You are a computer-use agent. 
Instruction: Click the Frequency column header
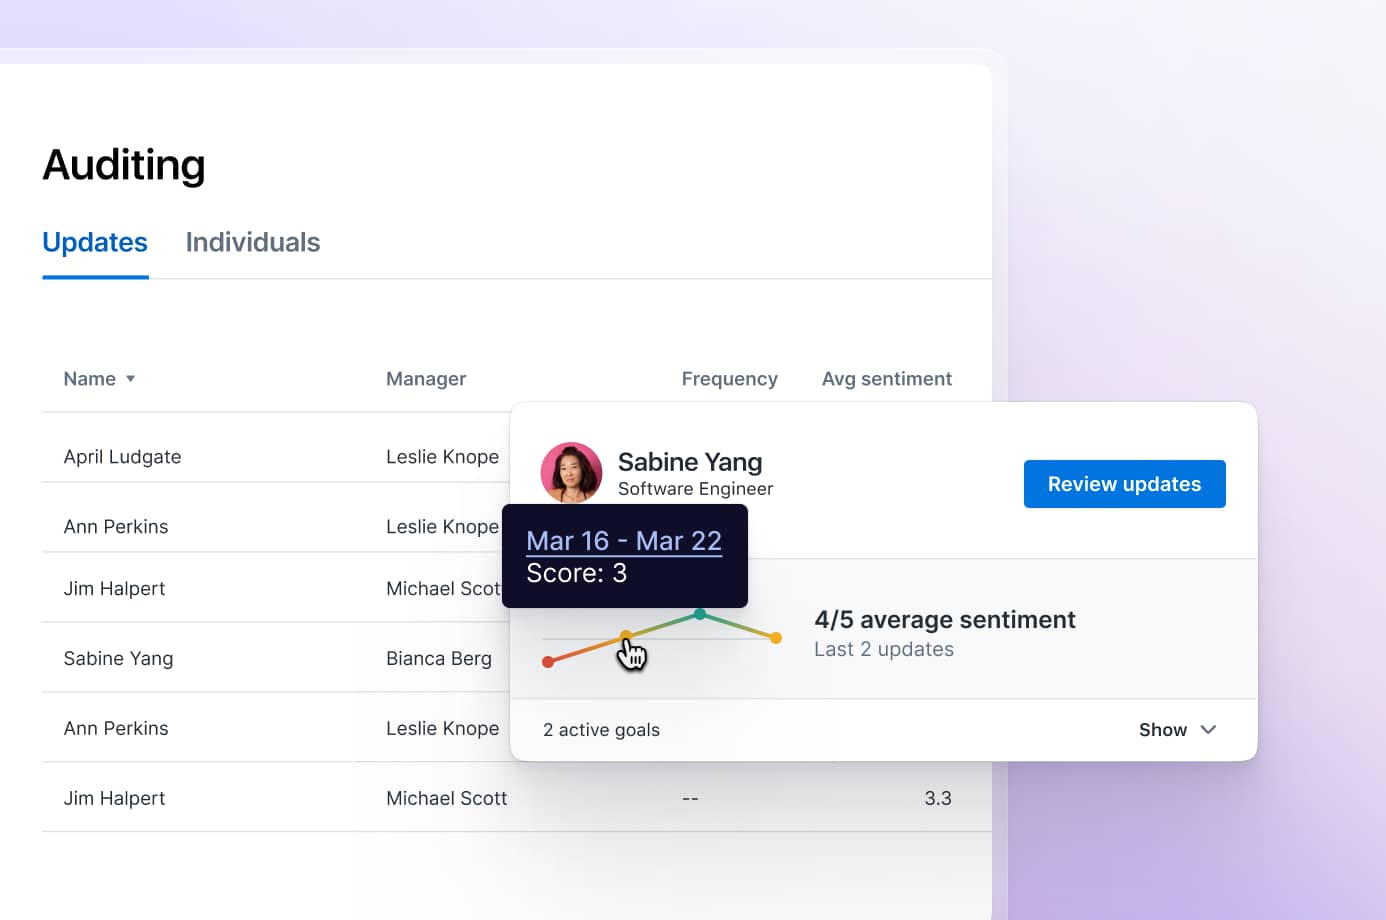tap(730, 378)
